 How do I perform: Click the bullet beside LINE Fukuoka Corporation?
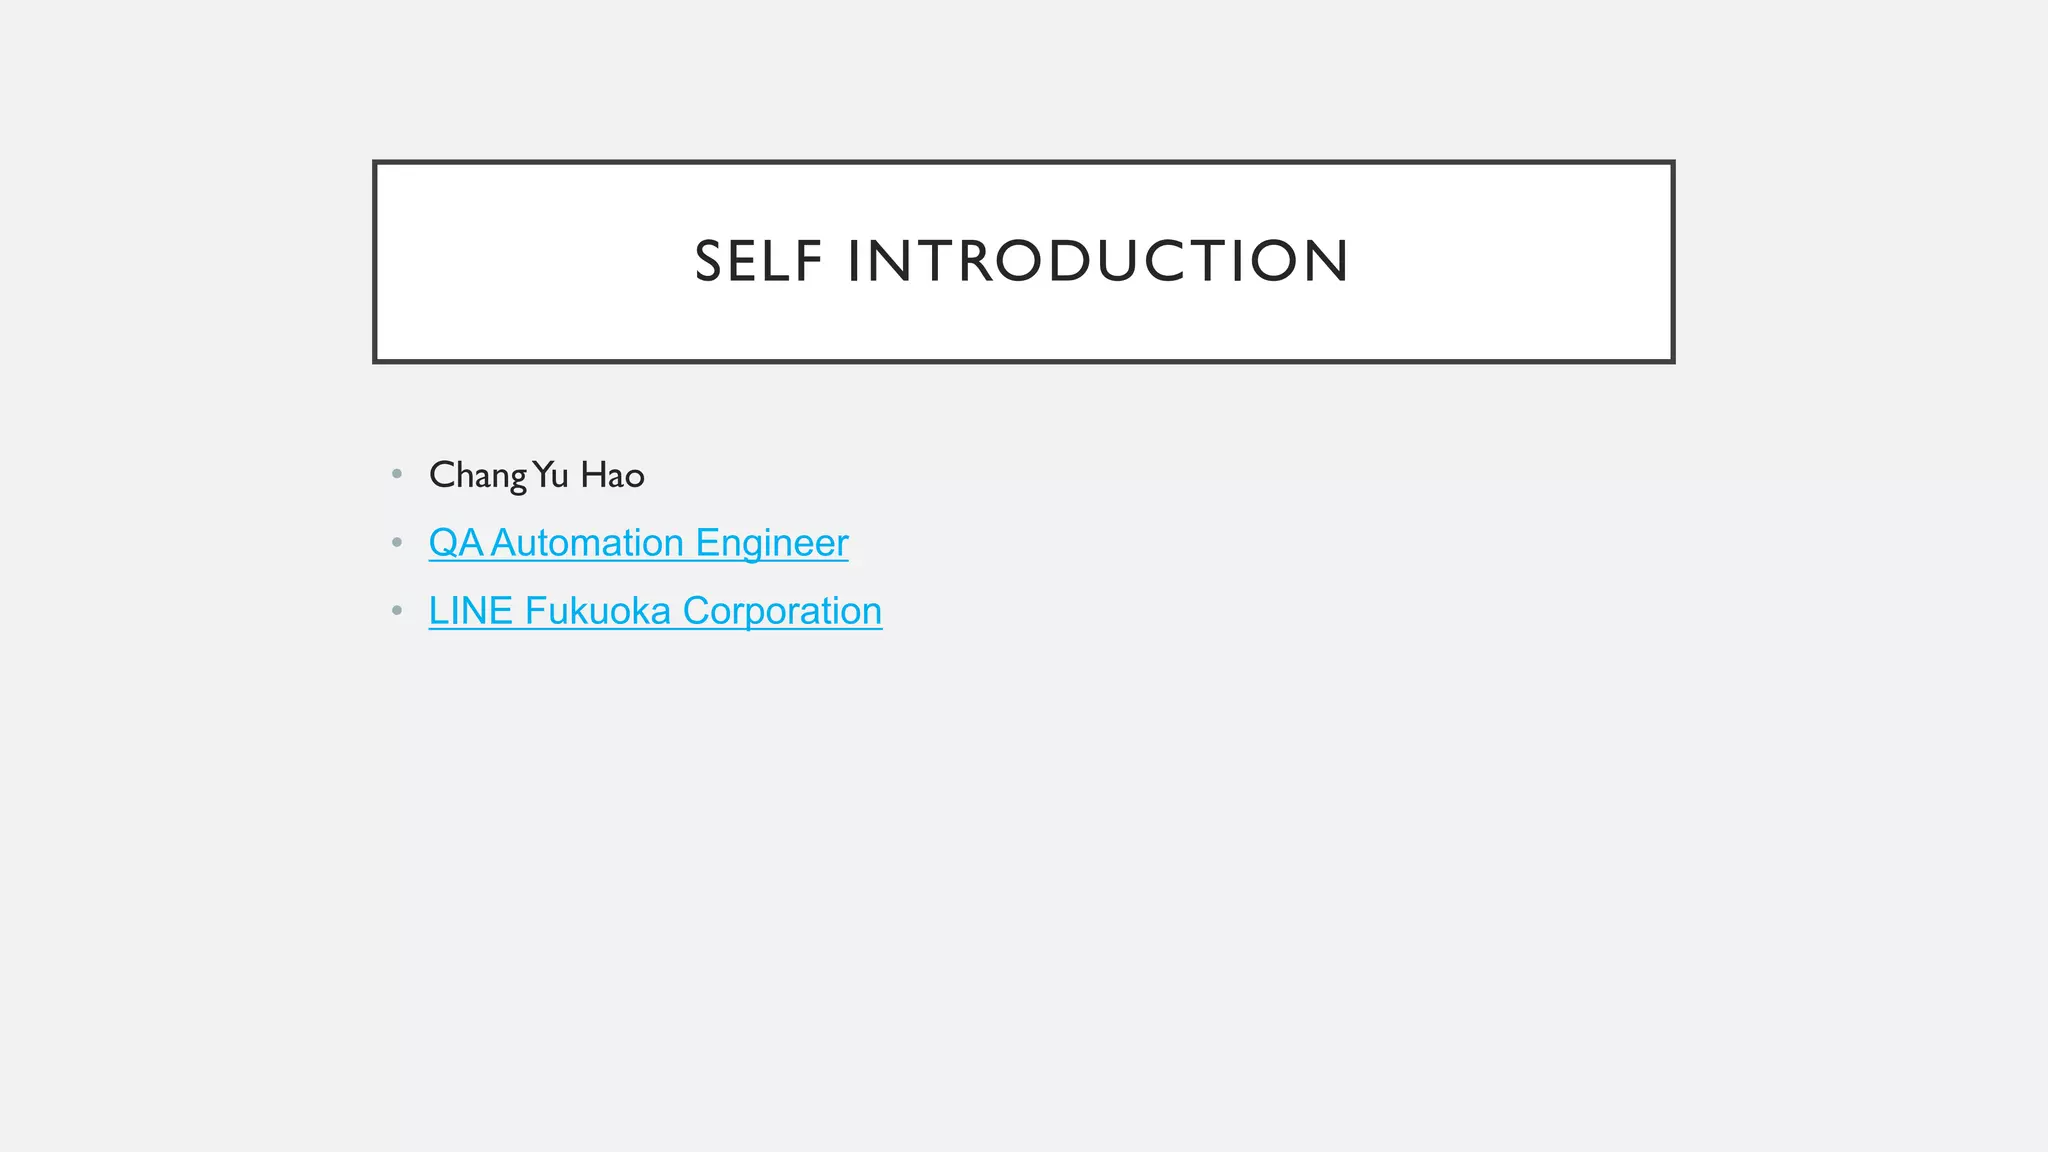397,610
